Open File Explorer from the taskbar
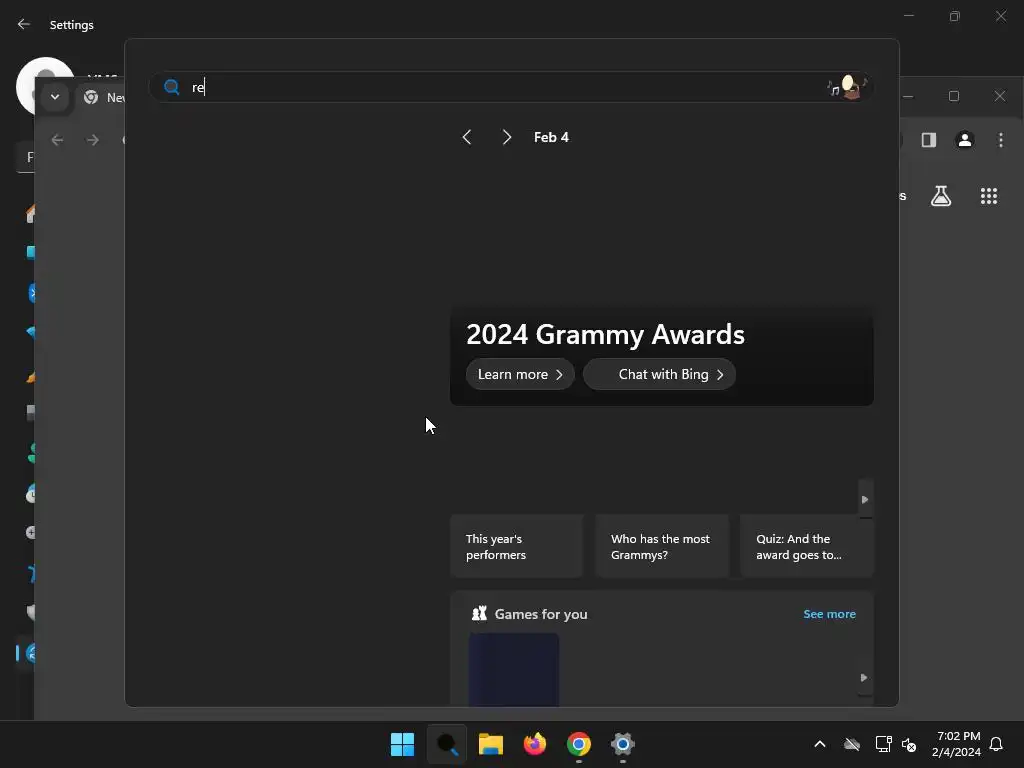 pos(490,744)
